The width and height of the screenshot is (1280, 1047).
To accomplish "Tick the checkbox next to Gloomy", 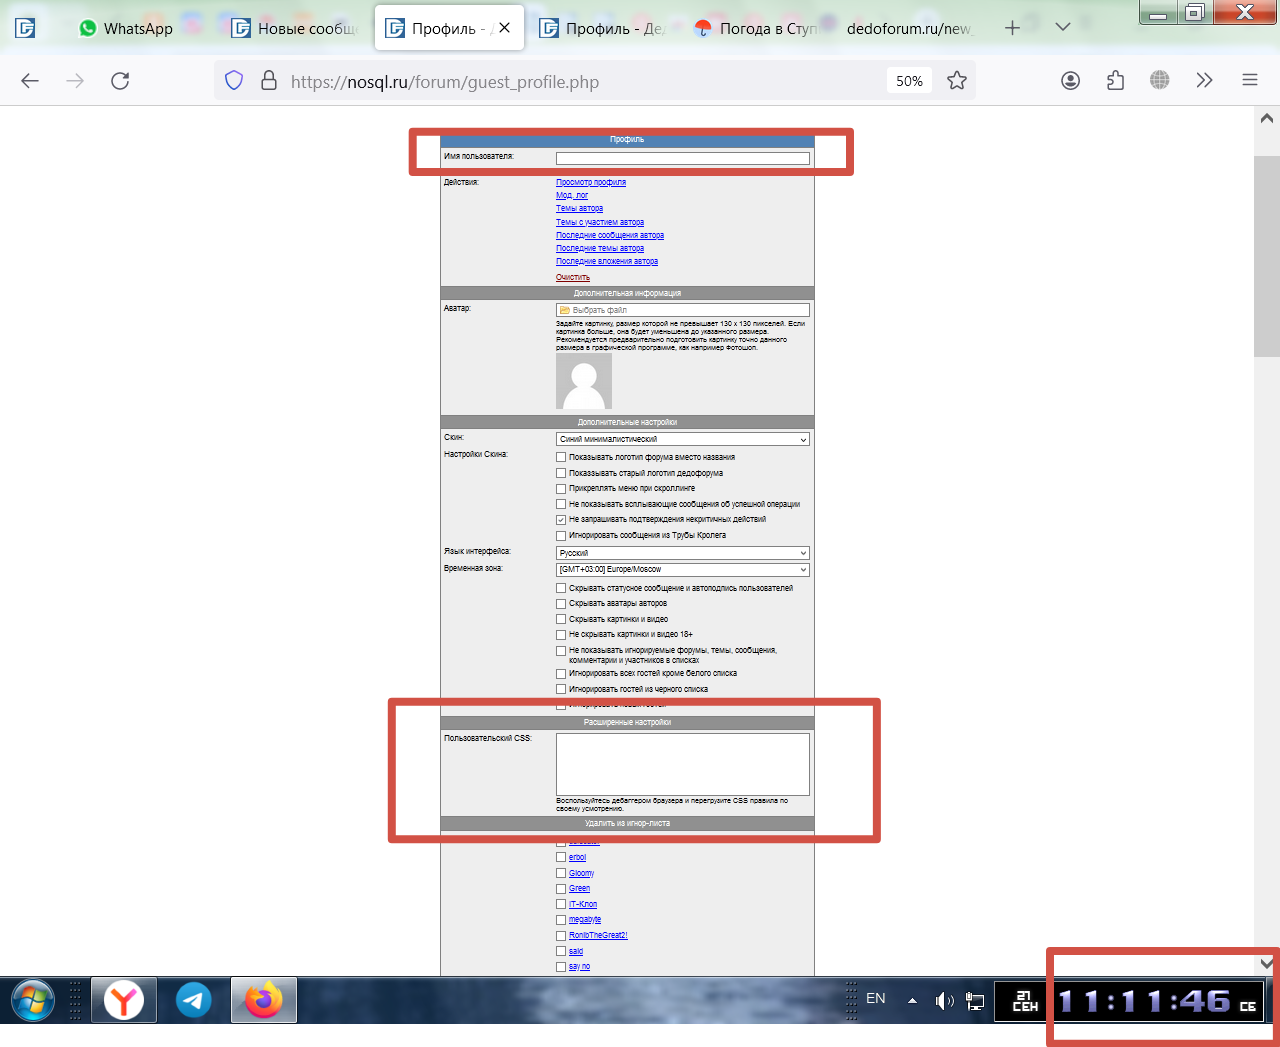I will click(561, 873).
